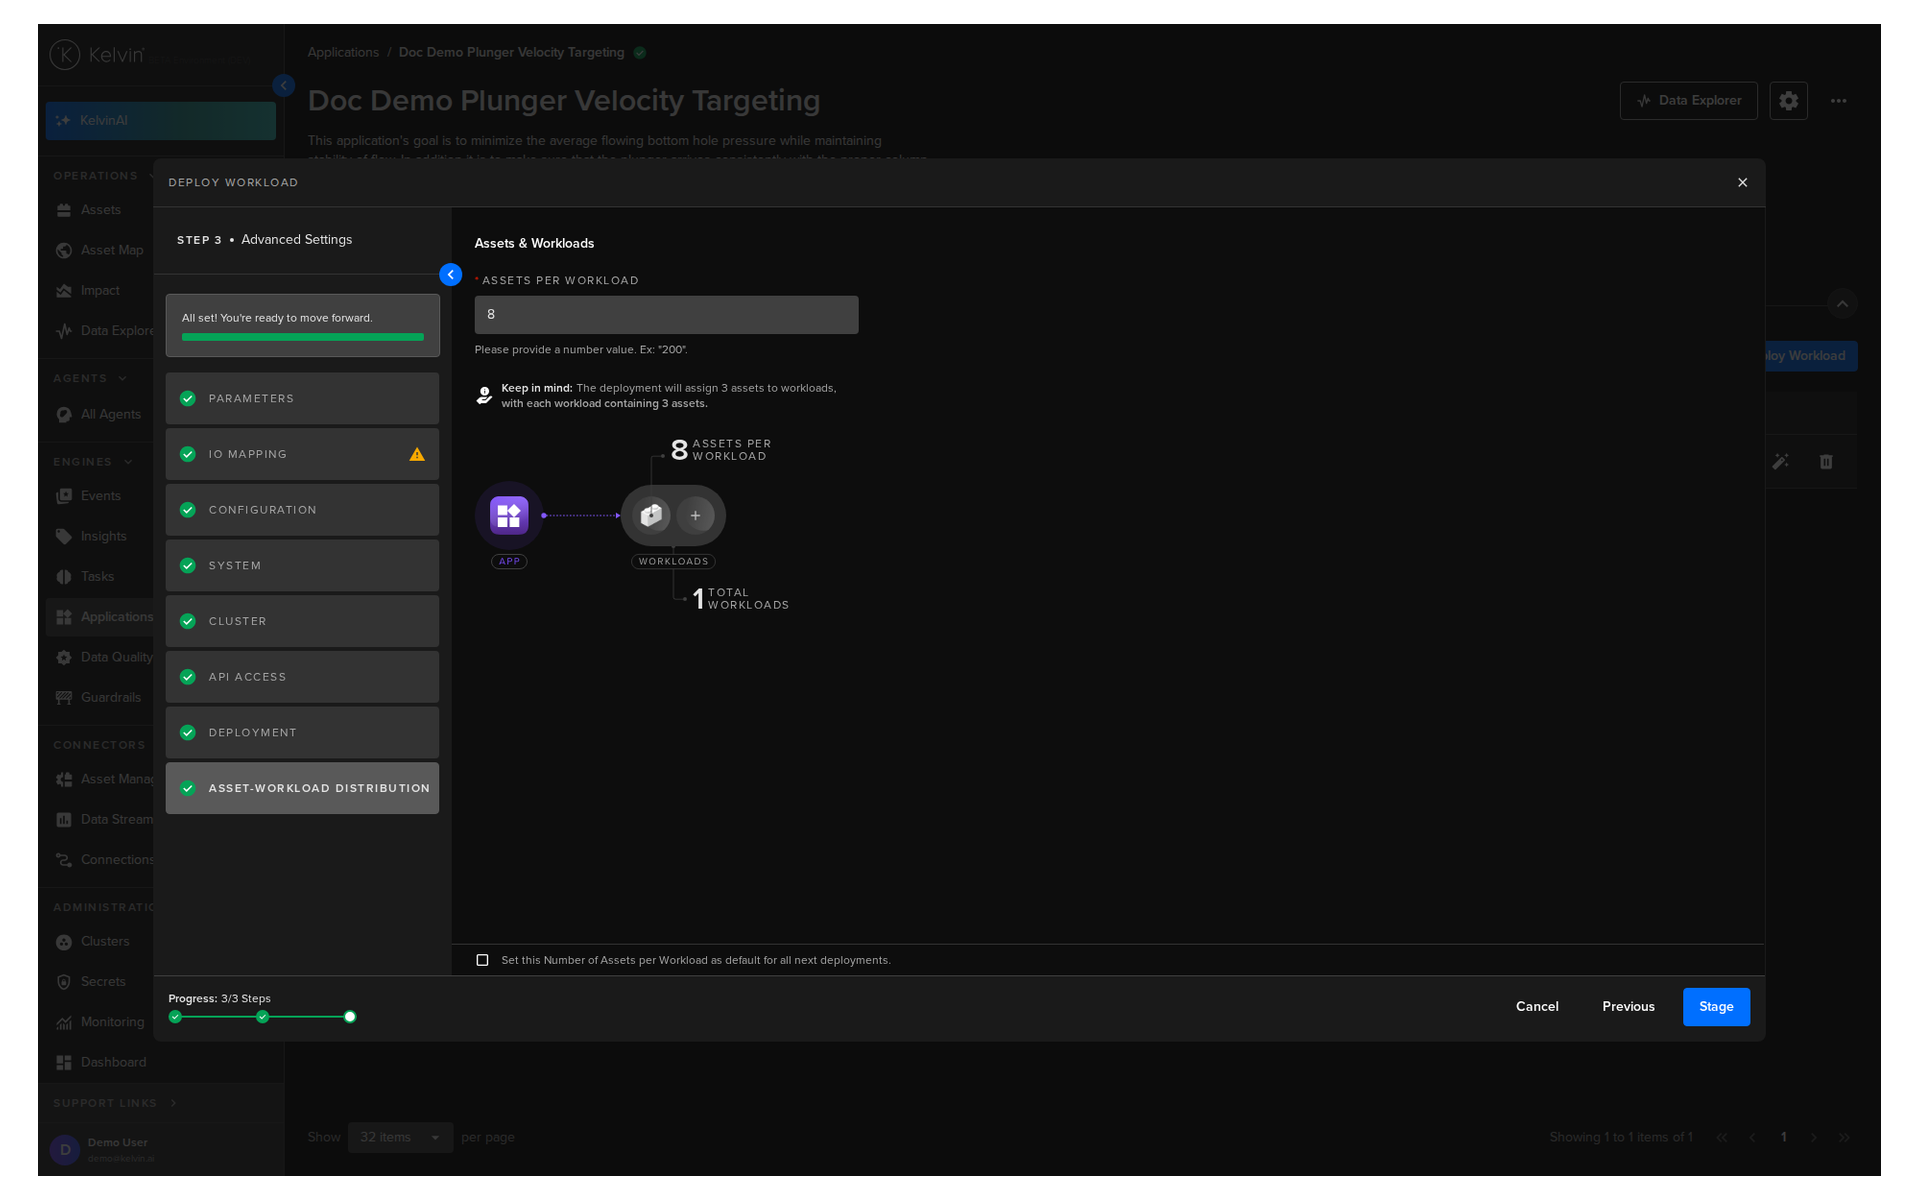
Task: Click the plus icon in workloads node
Action: (695, 515)
